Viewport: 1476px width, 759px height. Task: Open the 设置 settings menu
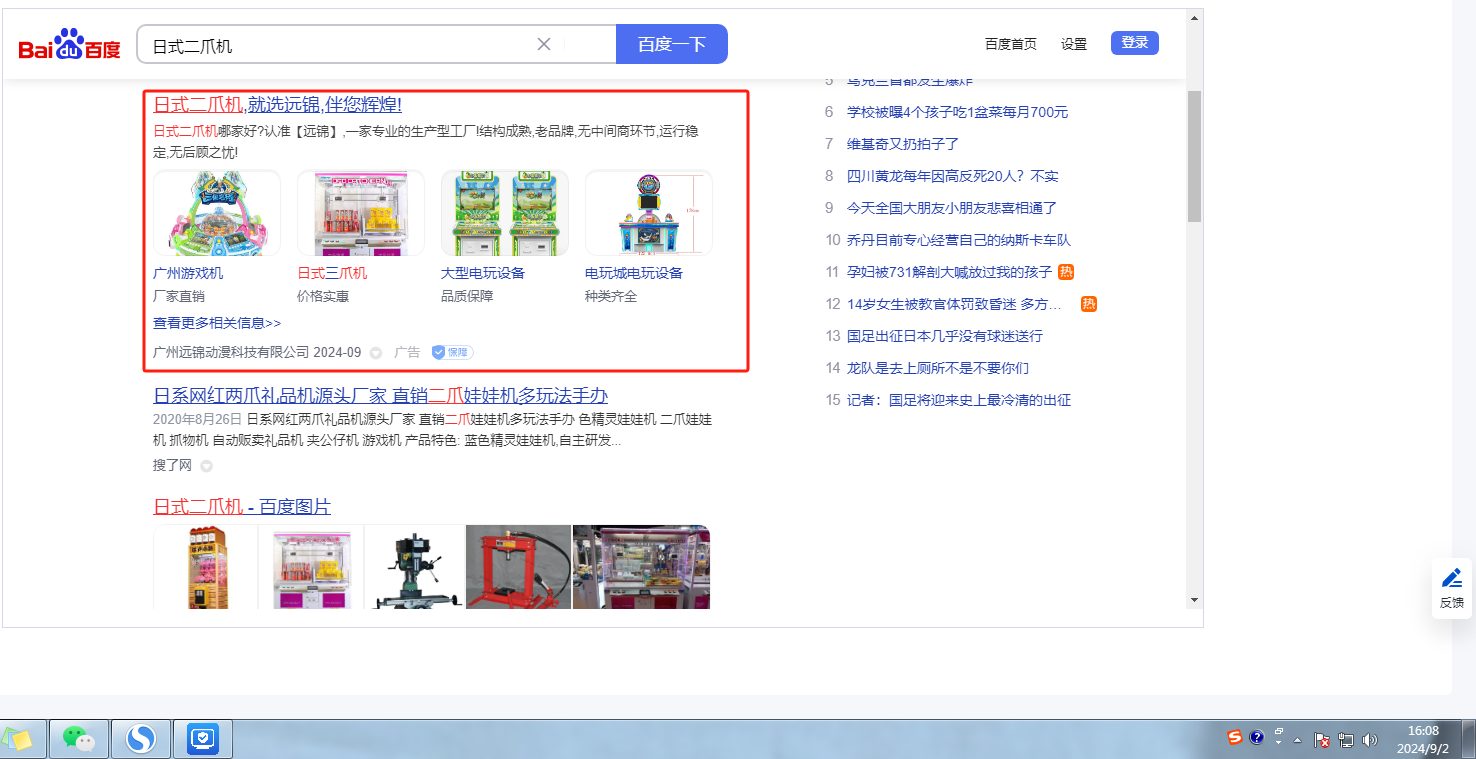(1074, 44)
